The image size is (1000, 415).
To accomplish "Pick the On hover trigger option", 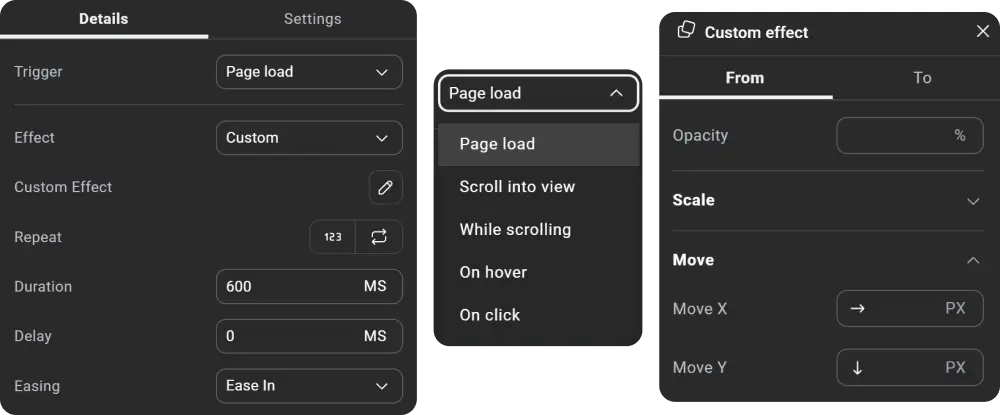I will (493, 272).
